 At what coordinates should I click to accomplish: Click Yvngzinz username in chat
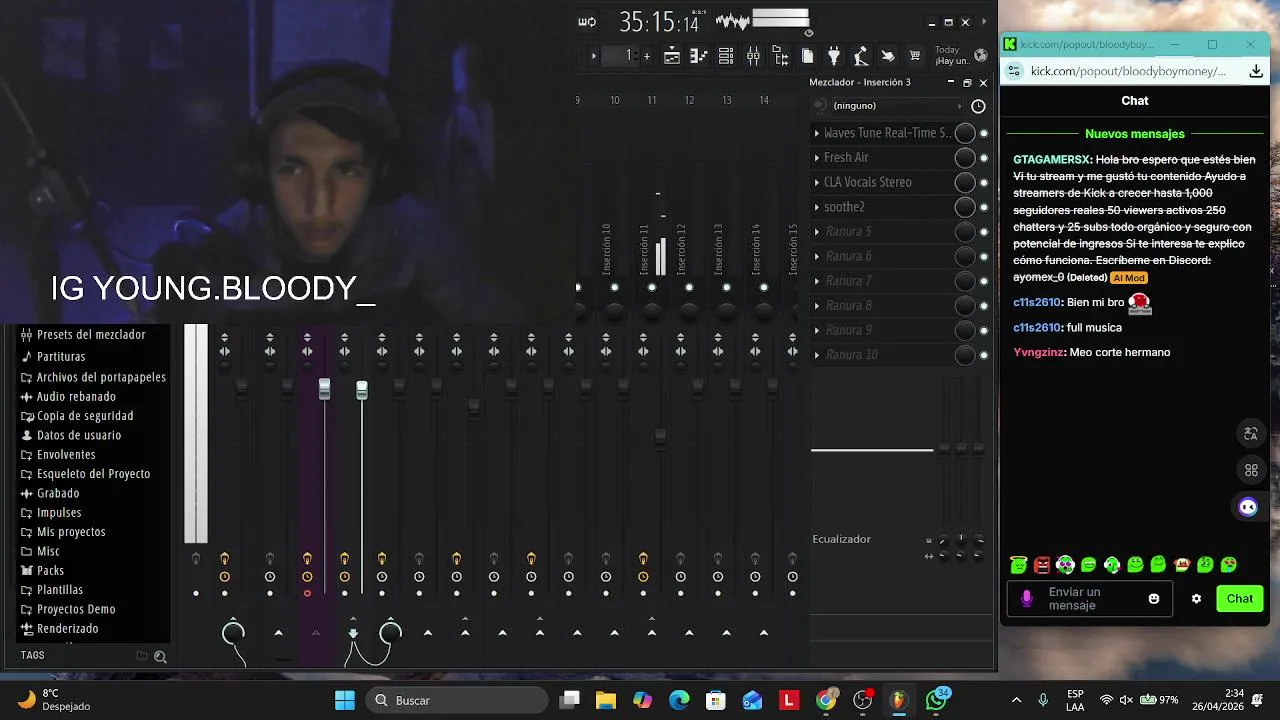1038,352
